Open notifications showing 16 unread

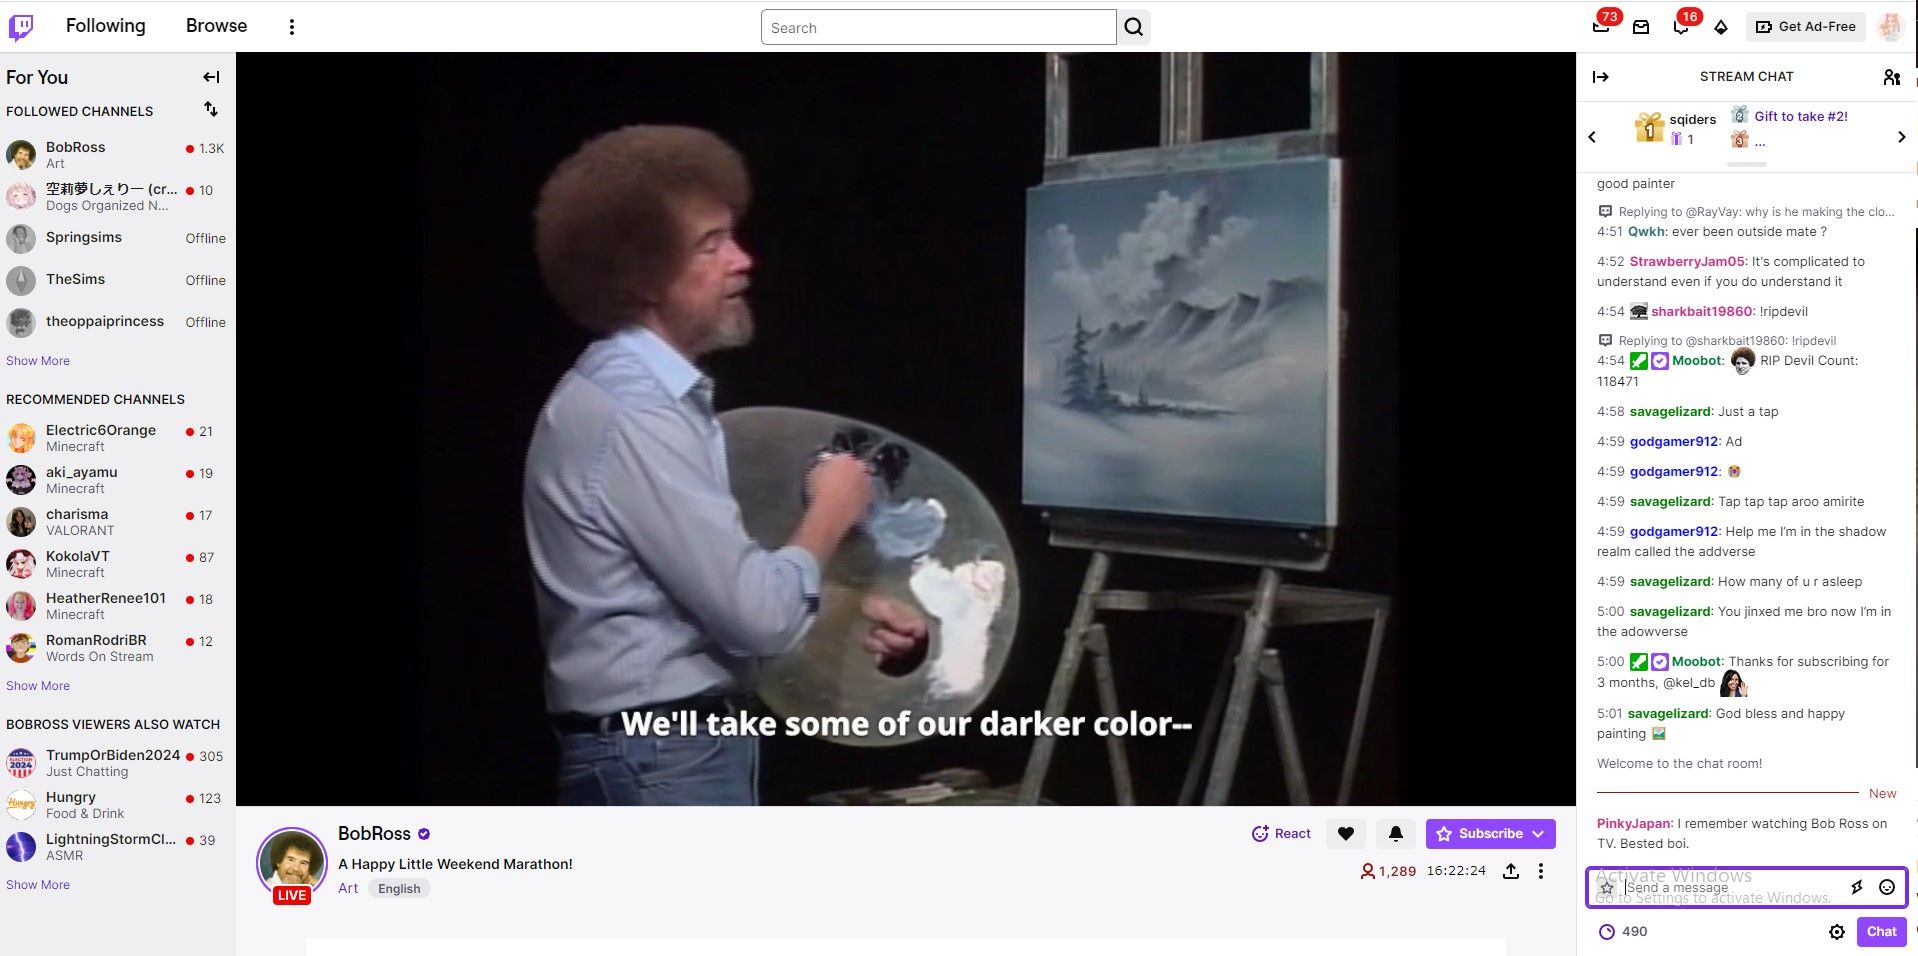click(x=1681, y=27)
